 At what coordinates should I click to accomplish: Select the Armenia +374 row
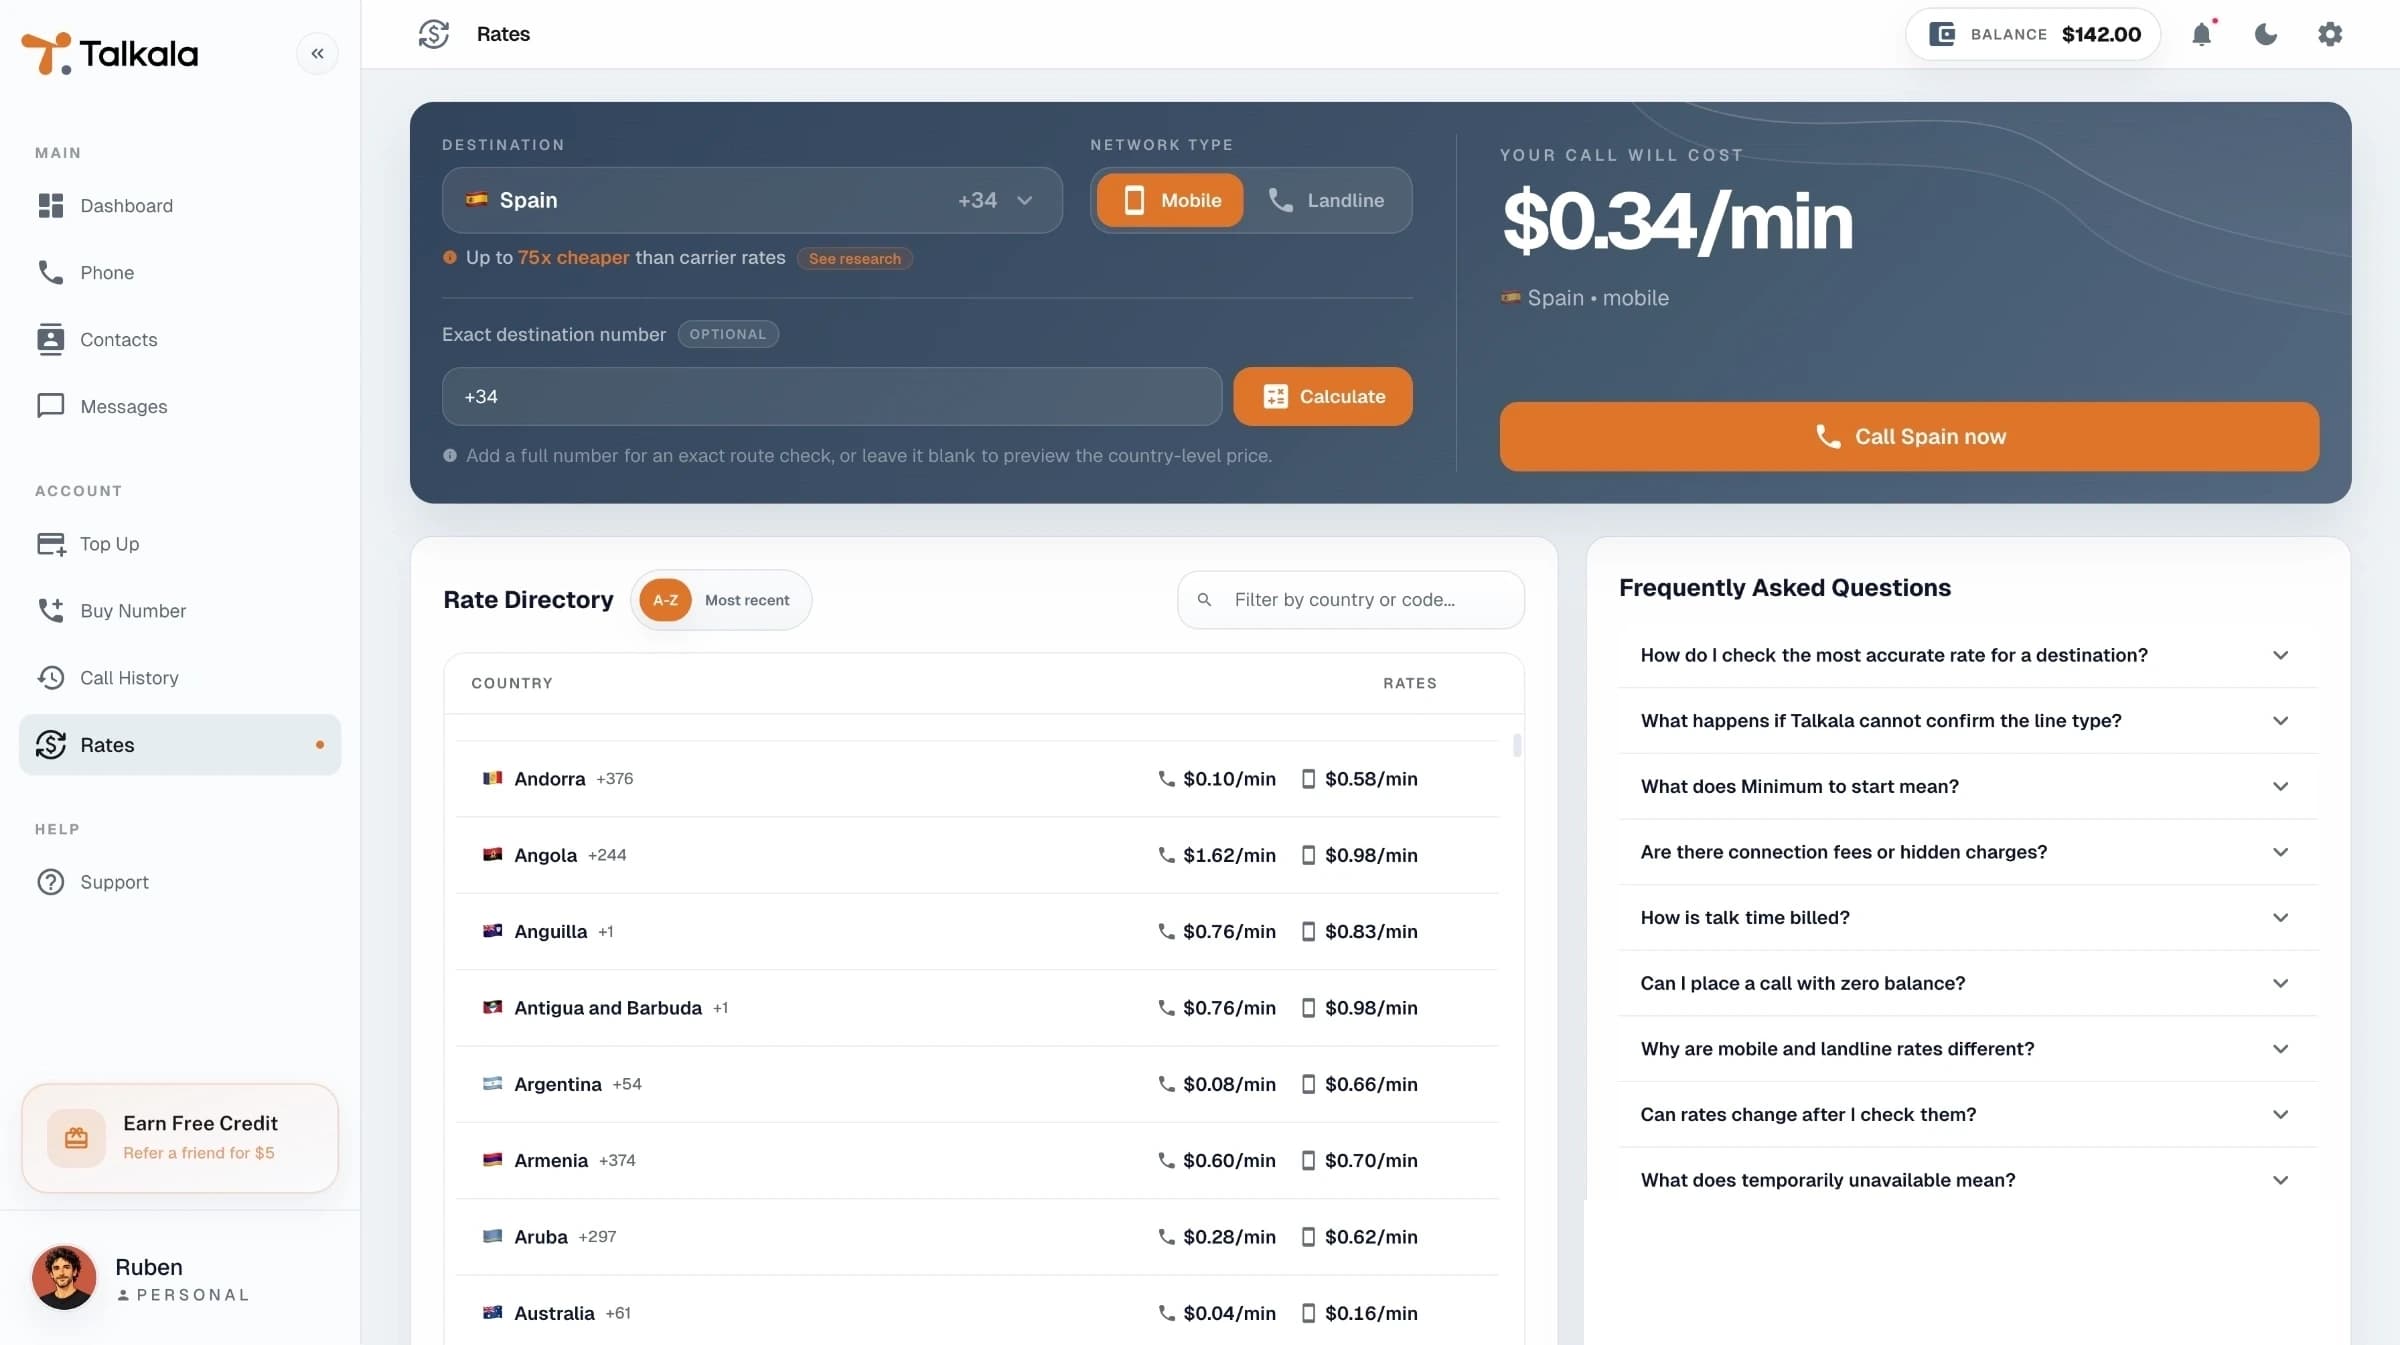click(977, 1160)
